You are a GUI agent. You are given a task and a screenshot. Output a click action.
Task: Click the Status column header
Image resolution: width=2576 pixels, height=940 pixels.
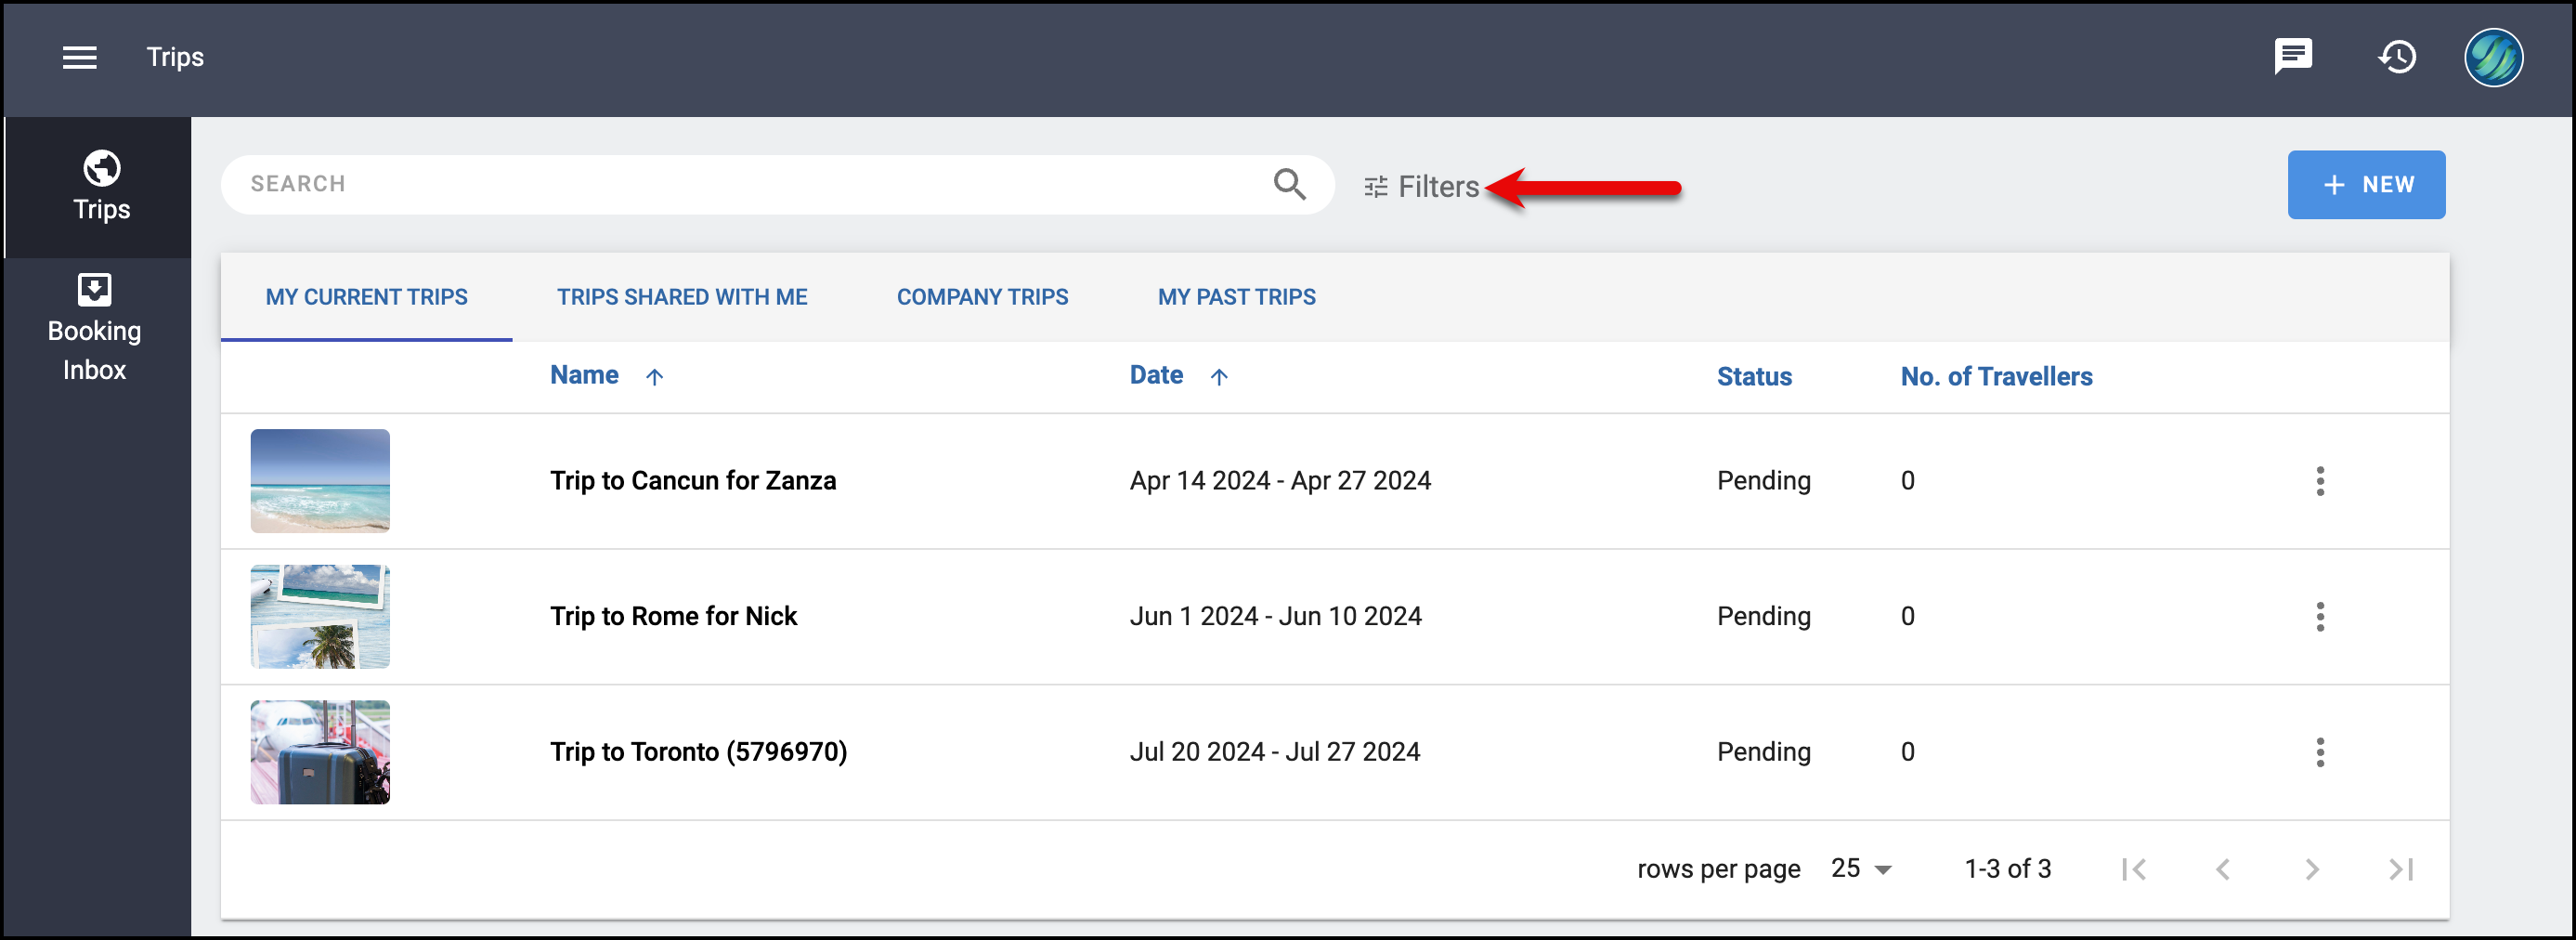point(1753,376)
